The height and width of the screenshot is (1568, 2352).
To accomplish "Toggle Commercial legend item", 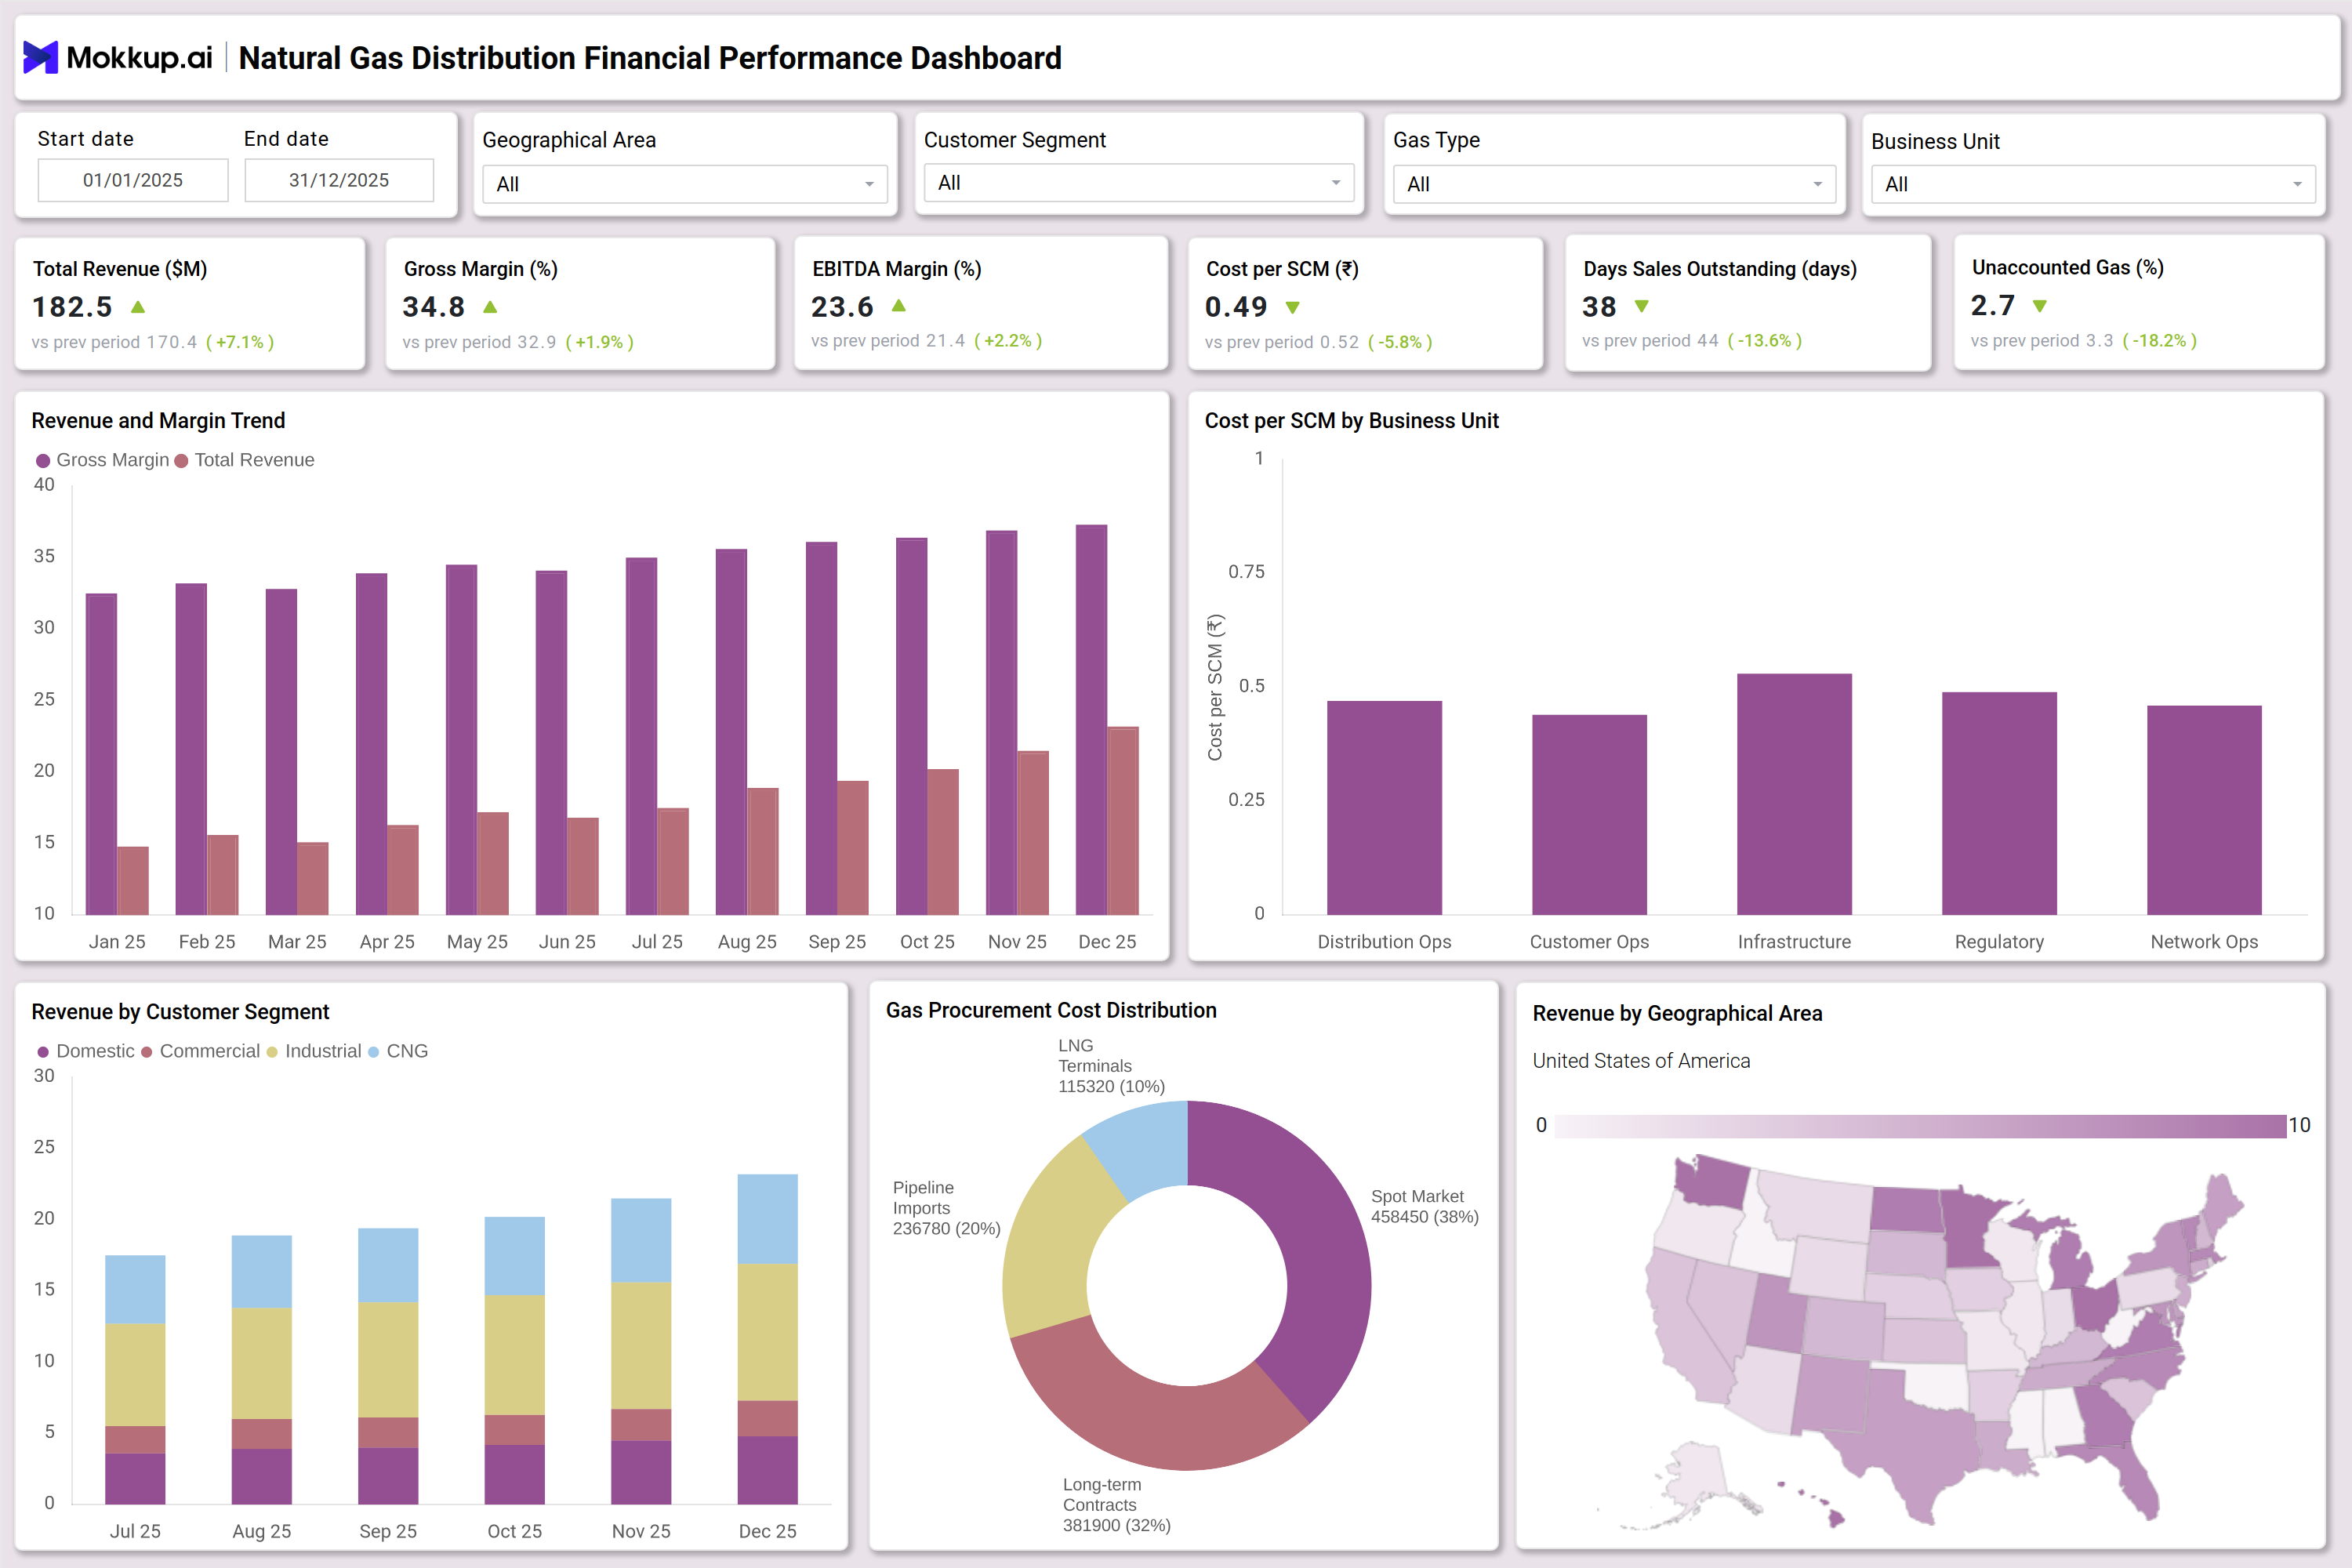I will pos(201,1051).
